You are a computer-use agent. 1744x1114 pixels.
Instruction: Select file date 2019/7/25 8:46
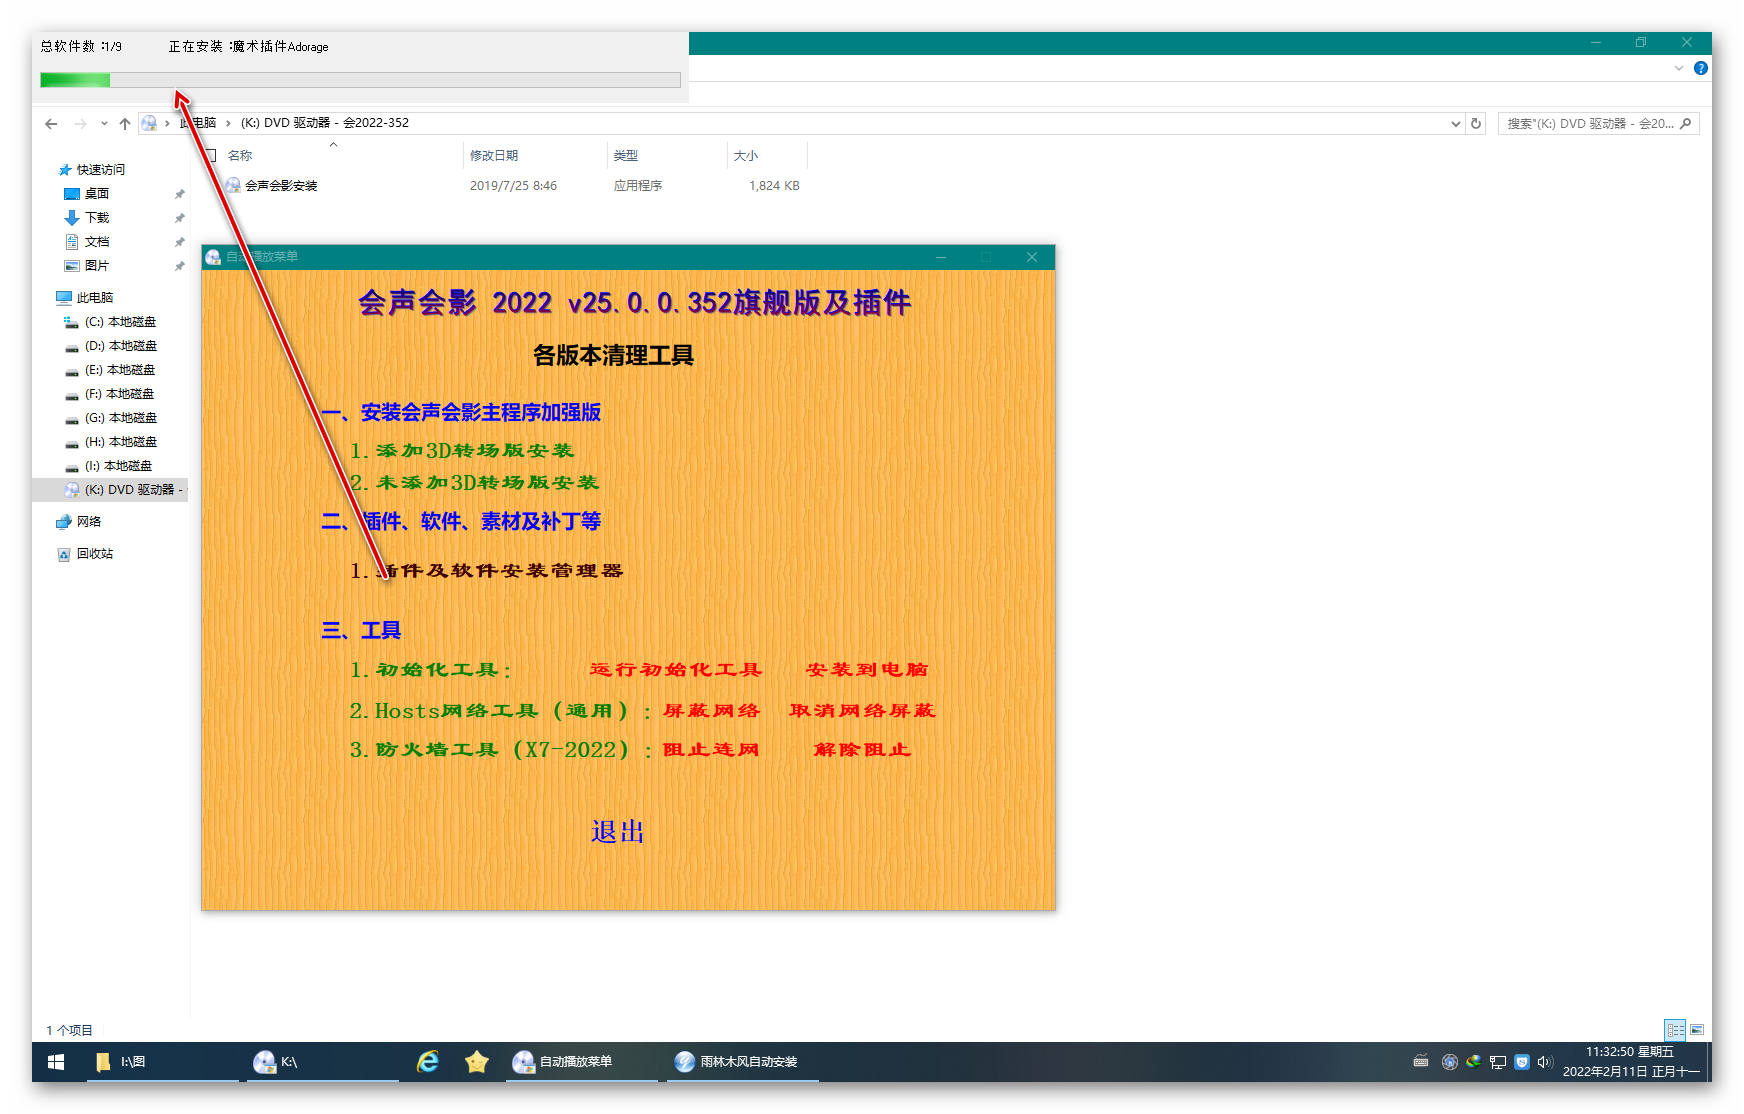point(513,186)
